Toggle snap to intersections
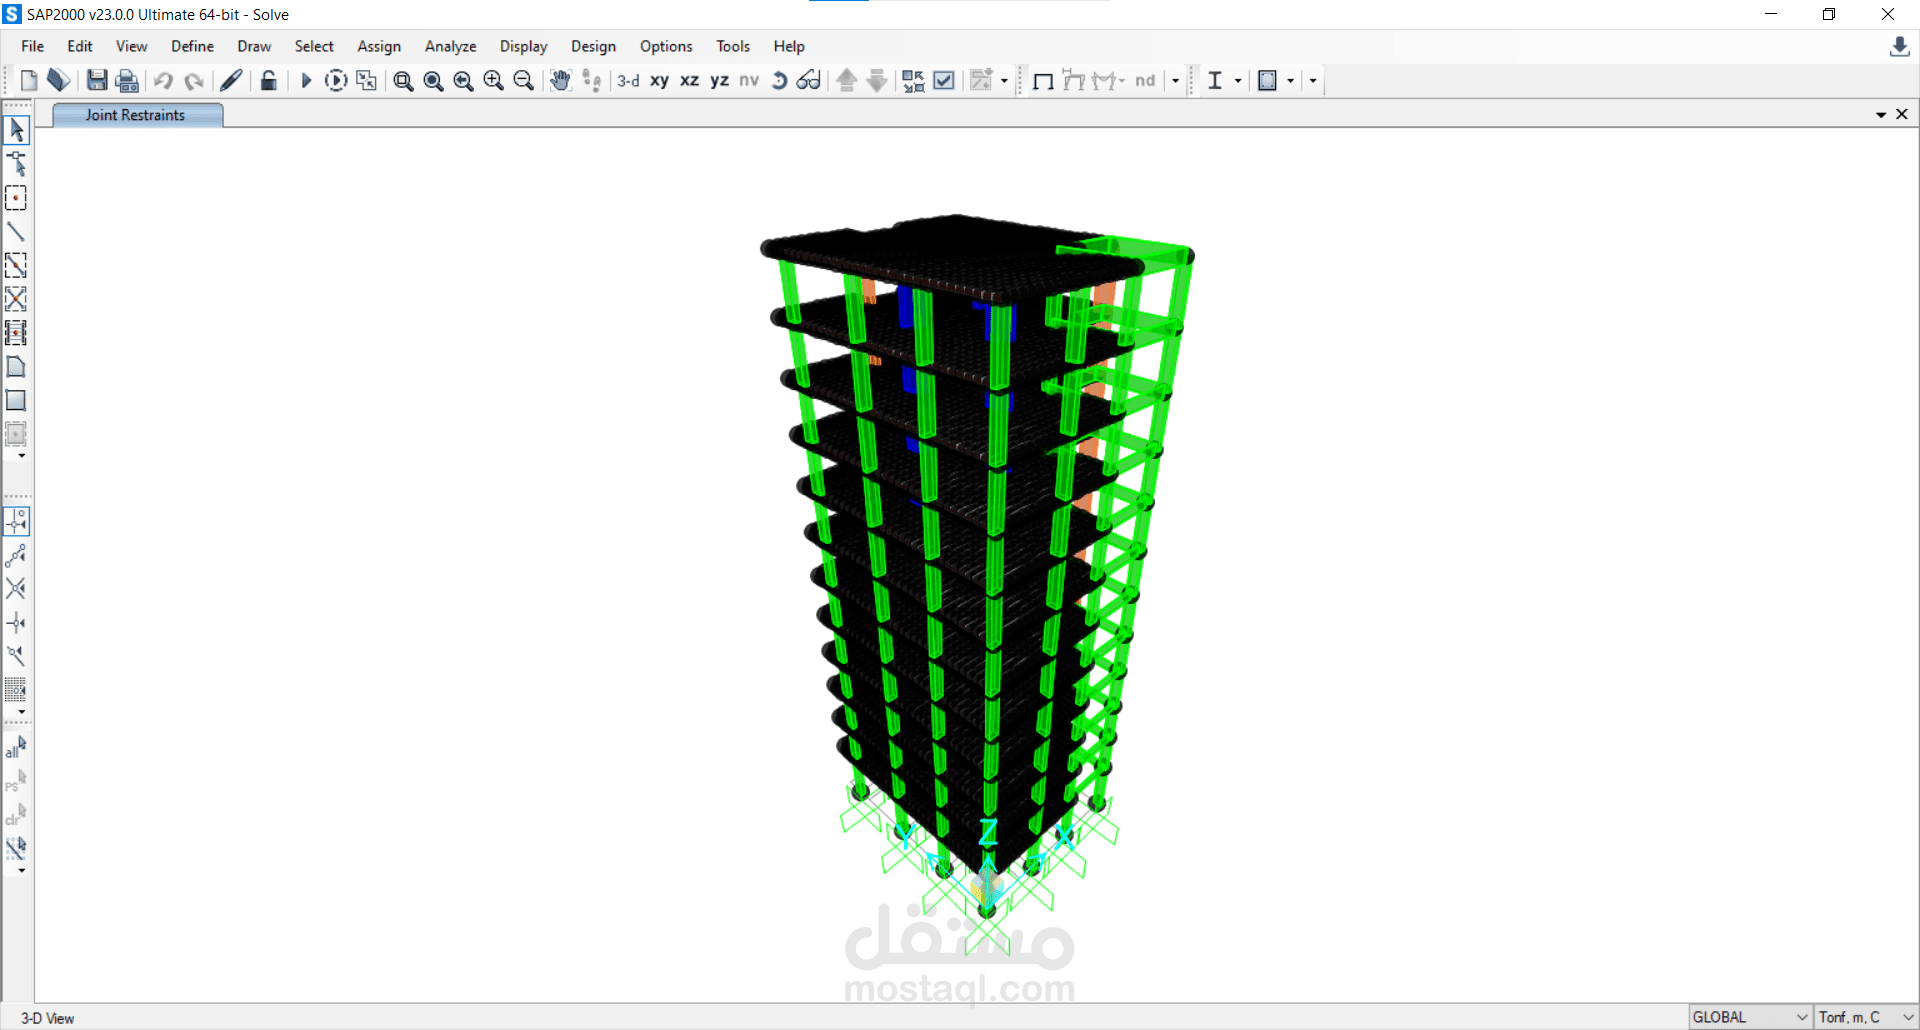This screenshot has width=1920, height=1030. 16,589
